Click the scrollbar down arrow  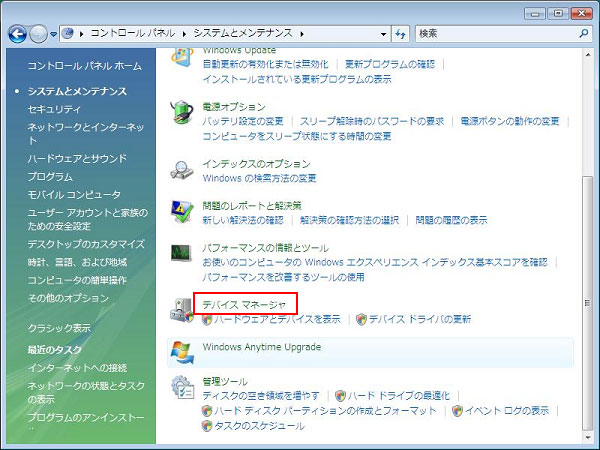click(x=586, y=437)
